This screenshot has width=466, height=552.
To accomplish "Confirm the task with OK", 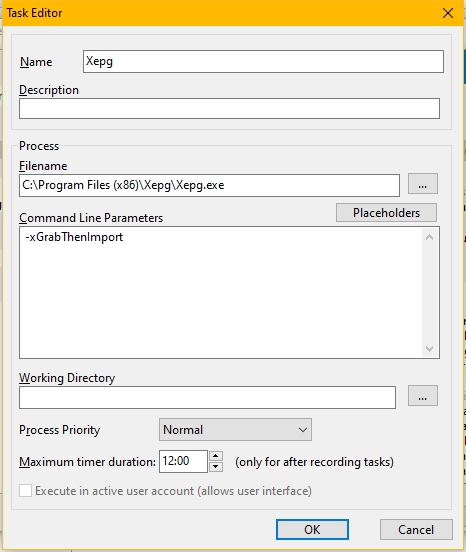I will coord(312,529).
